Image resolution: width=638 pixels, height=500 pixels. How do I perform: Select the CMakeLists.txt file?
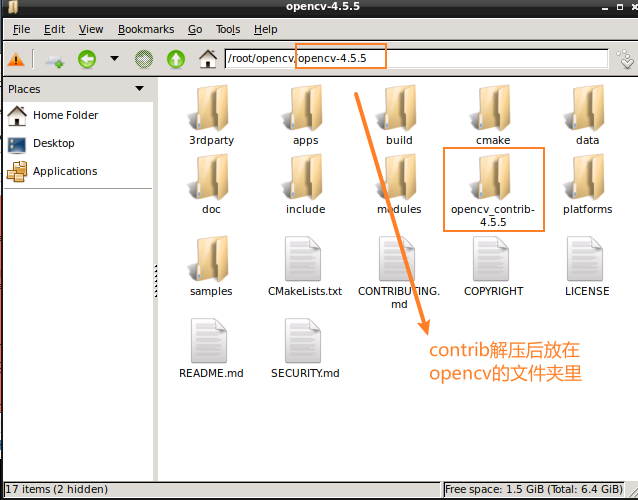(x=305, y=262)
